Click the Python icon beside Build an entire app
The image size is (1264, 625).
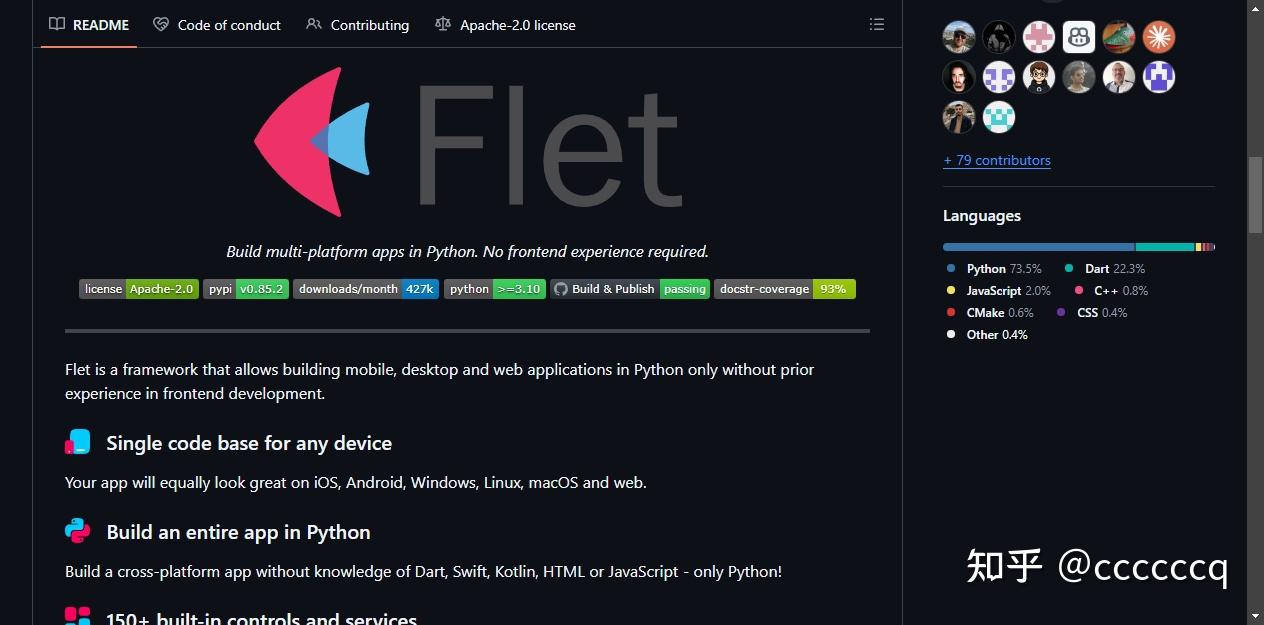[x=78, y=531]
